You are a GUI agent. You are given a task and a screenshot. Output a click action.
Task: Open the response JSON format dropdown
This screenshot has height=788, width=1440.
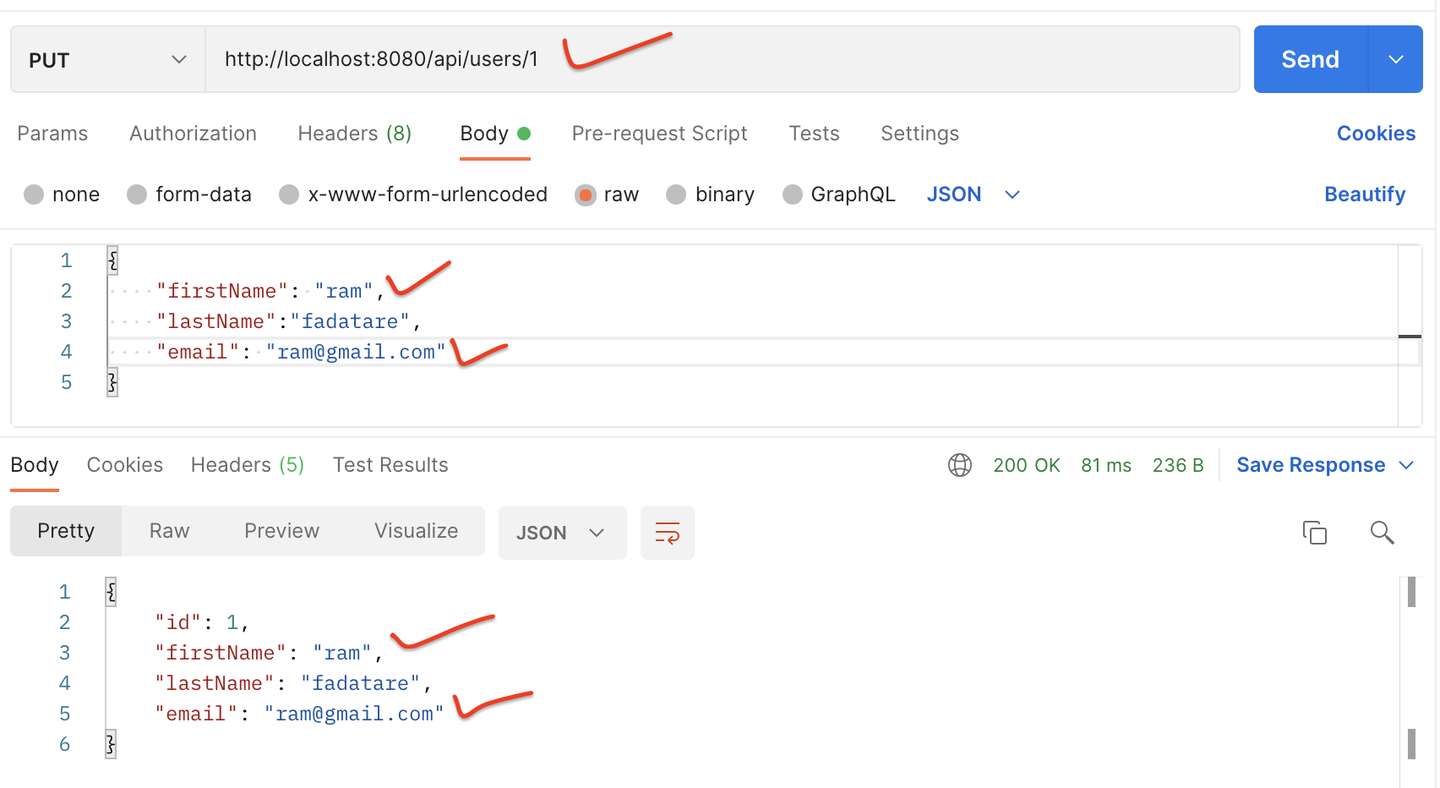(x=562, y=532)
